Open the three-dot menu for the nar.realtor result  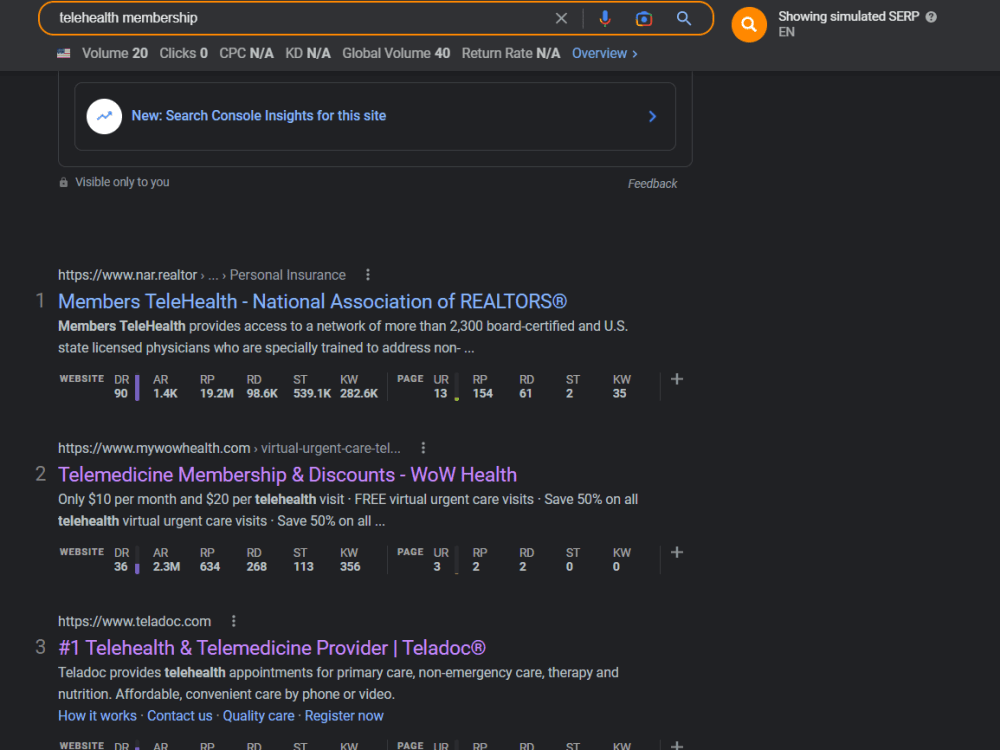pos(367,275)
